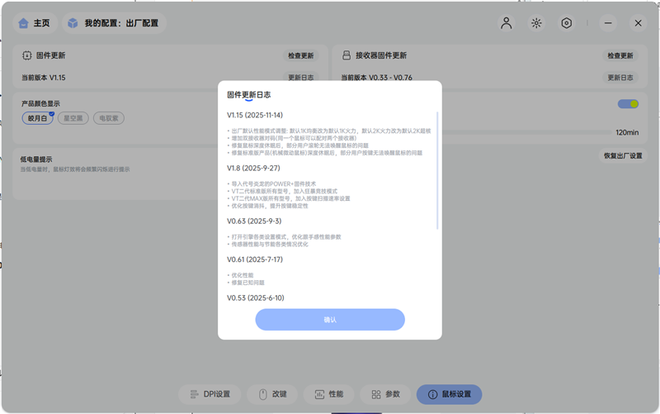Click the 主页 home icon
The width and height of the screenshot is (660, 414).
coord(23,22)
